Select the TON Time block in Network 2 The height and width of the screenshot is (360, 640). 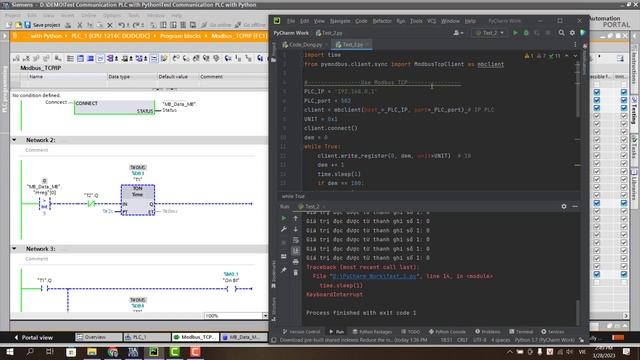click(138, 200)
